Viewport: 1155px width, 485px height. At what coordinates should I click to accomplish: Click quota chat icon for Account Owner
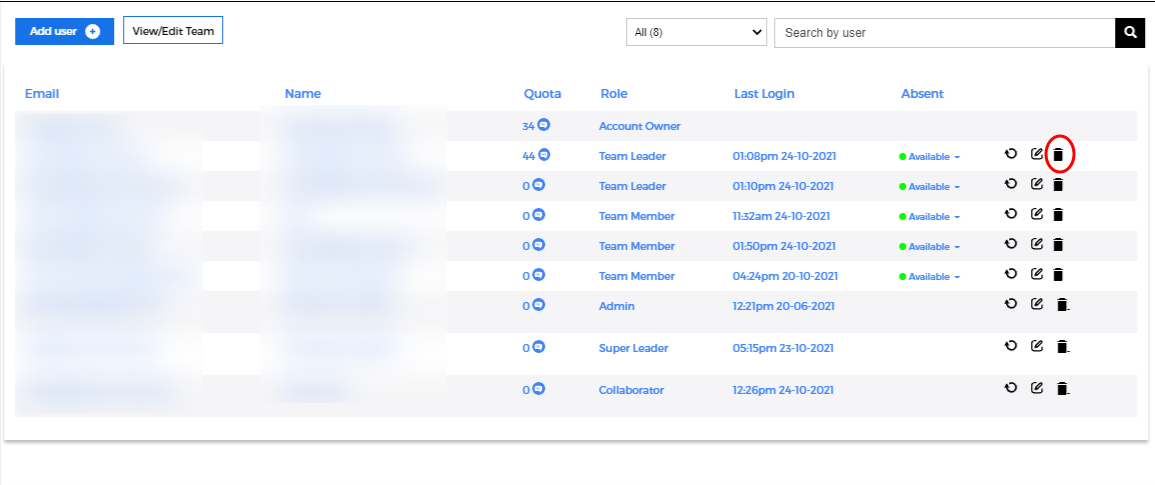point(543,126)
